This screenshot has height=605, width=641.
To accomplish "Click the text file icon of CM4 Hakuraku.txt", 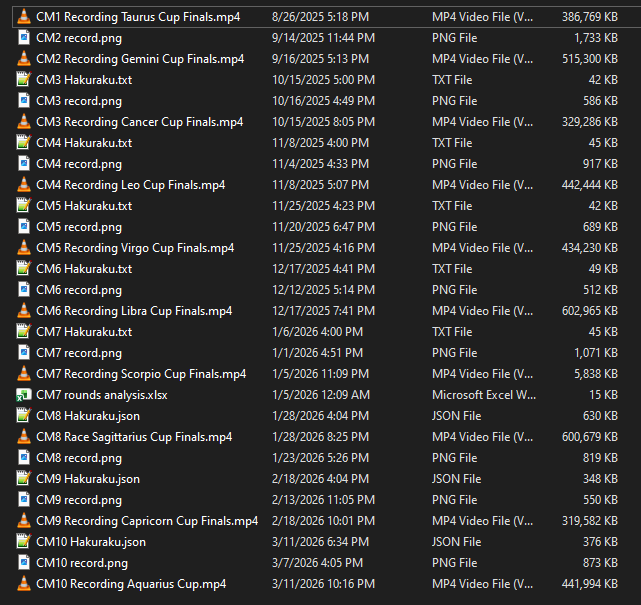I will (x=24, y=143).
